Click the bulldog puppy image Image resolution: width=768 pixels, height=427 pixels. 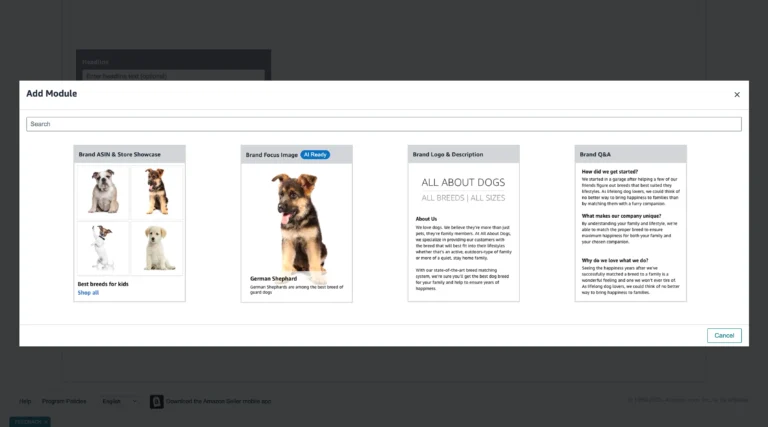[x=103, y=192]
